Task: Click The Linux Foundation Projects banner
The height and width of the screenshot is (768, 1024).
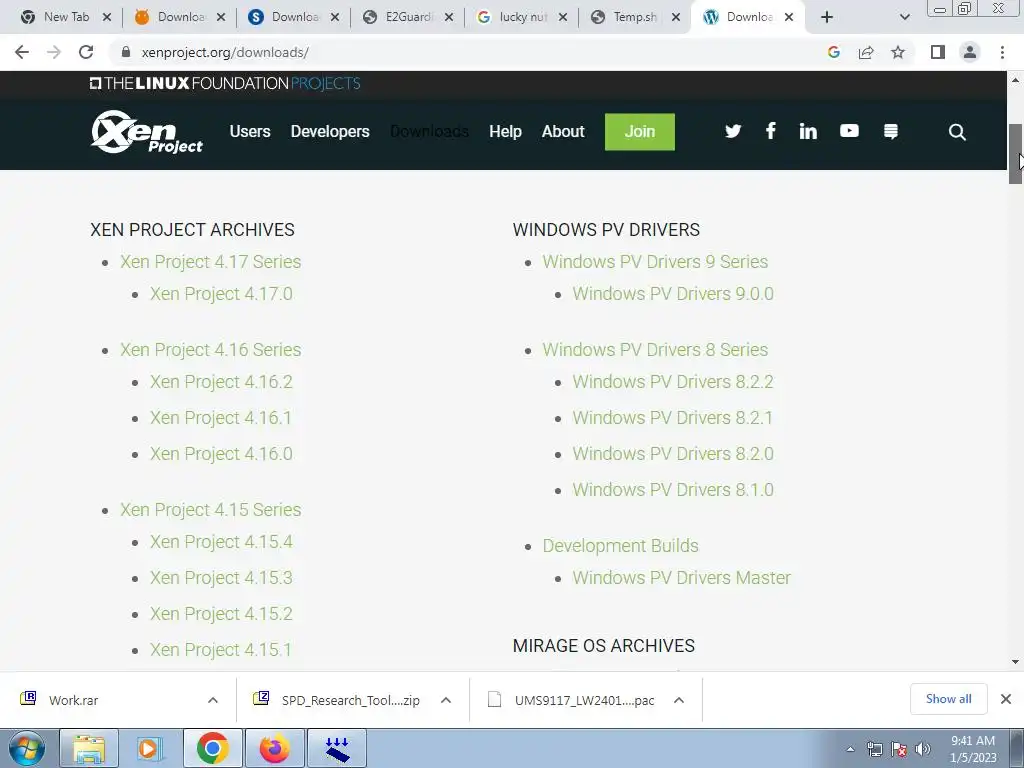Action: (225, 84)
